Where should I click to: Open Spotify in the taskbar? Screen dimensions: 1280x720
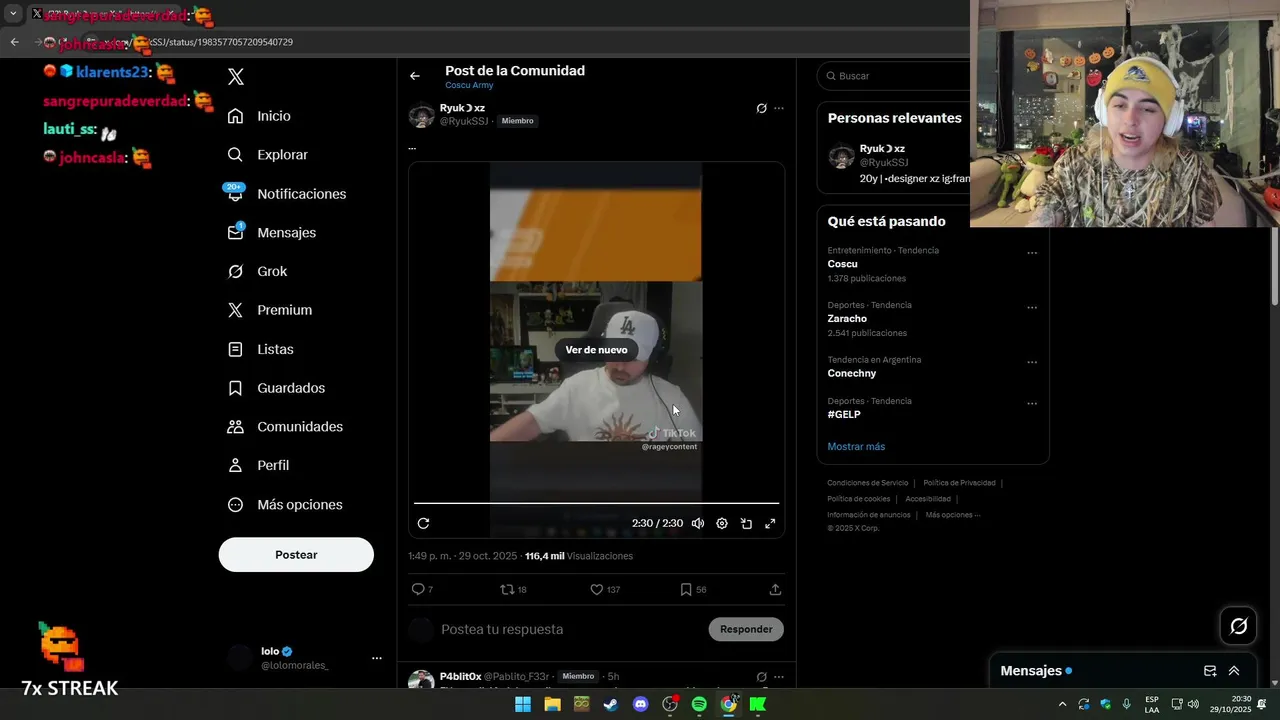click(699, 704)
